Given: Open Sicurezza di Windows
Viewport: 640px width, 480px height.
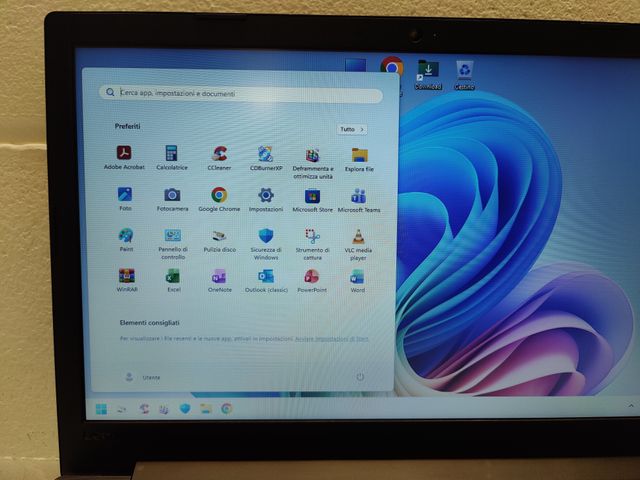Looking at the screenshot, I should [x=266, y=244].
